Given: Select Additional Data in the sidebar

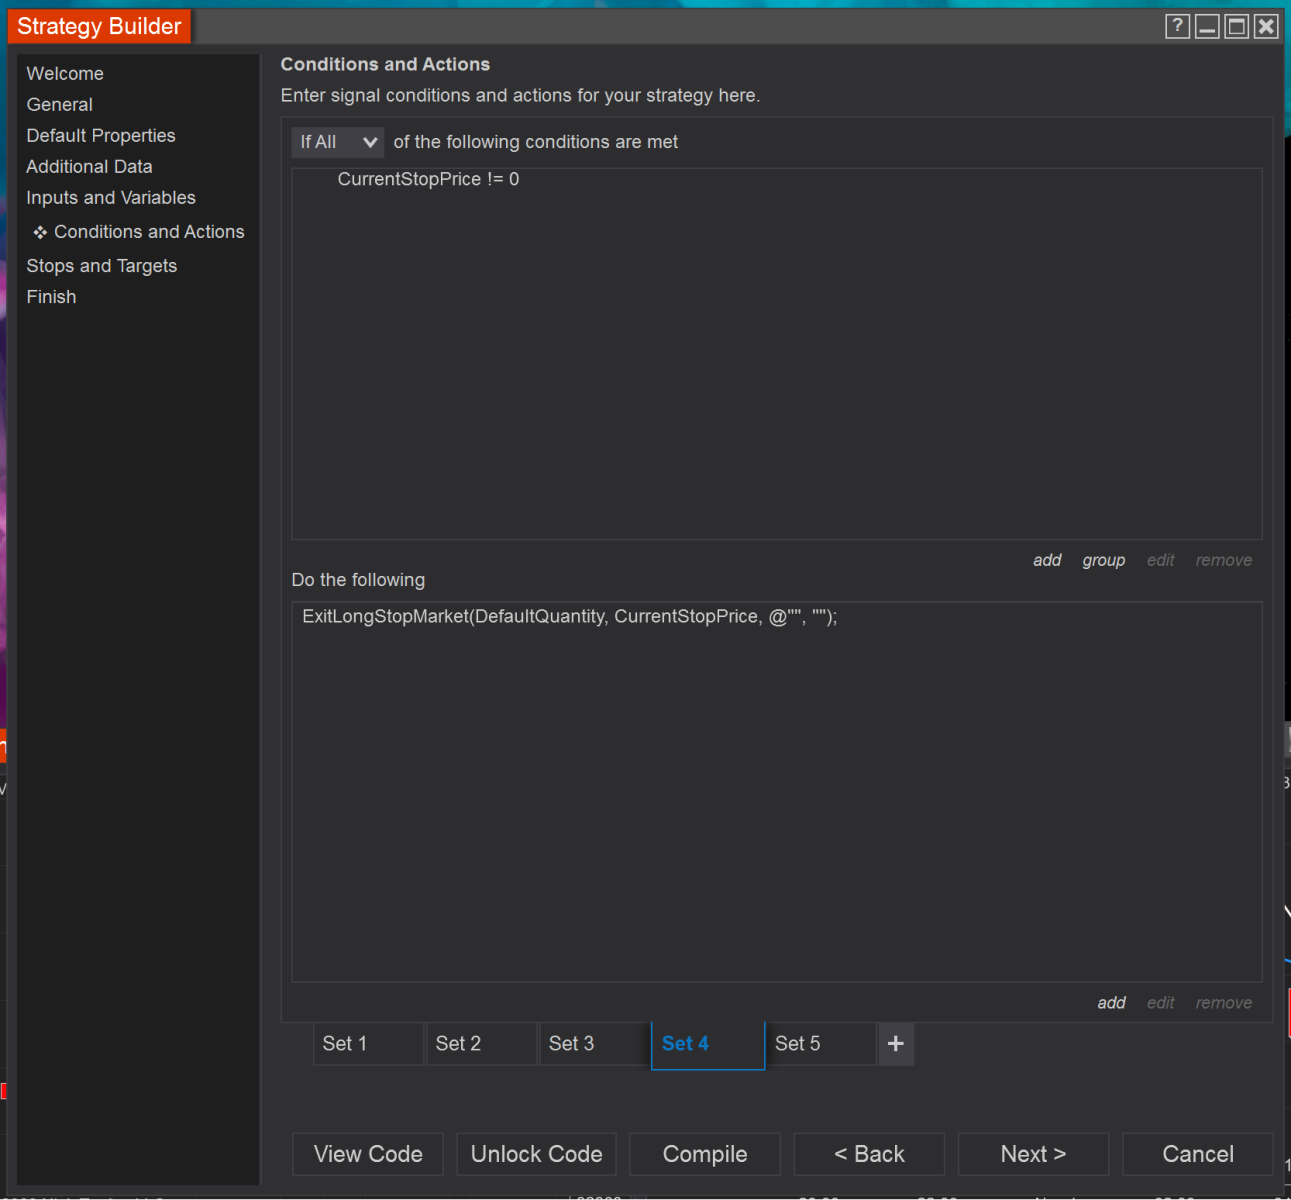Looking at the screenshot, I should point(89,167).
